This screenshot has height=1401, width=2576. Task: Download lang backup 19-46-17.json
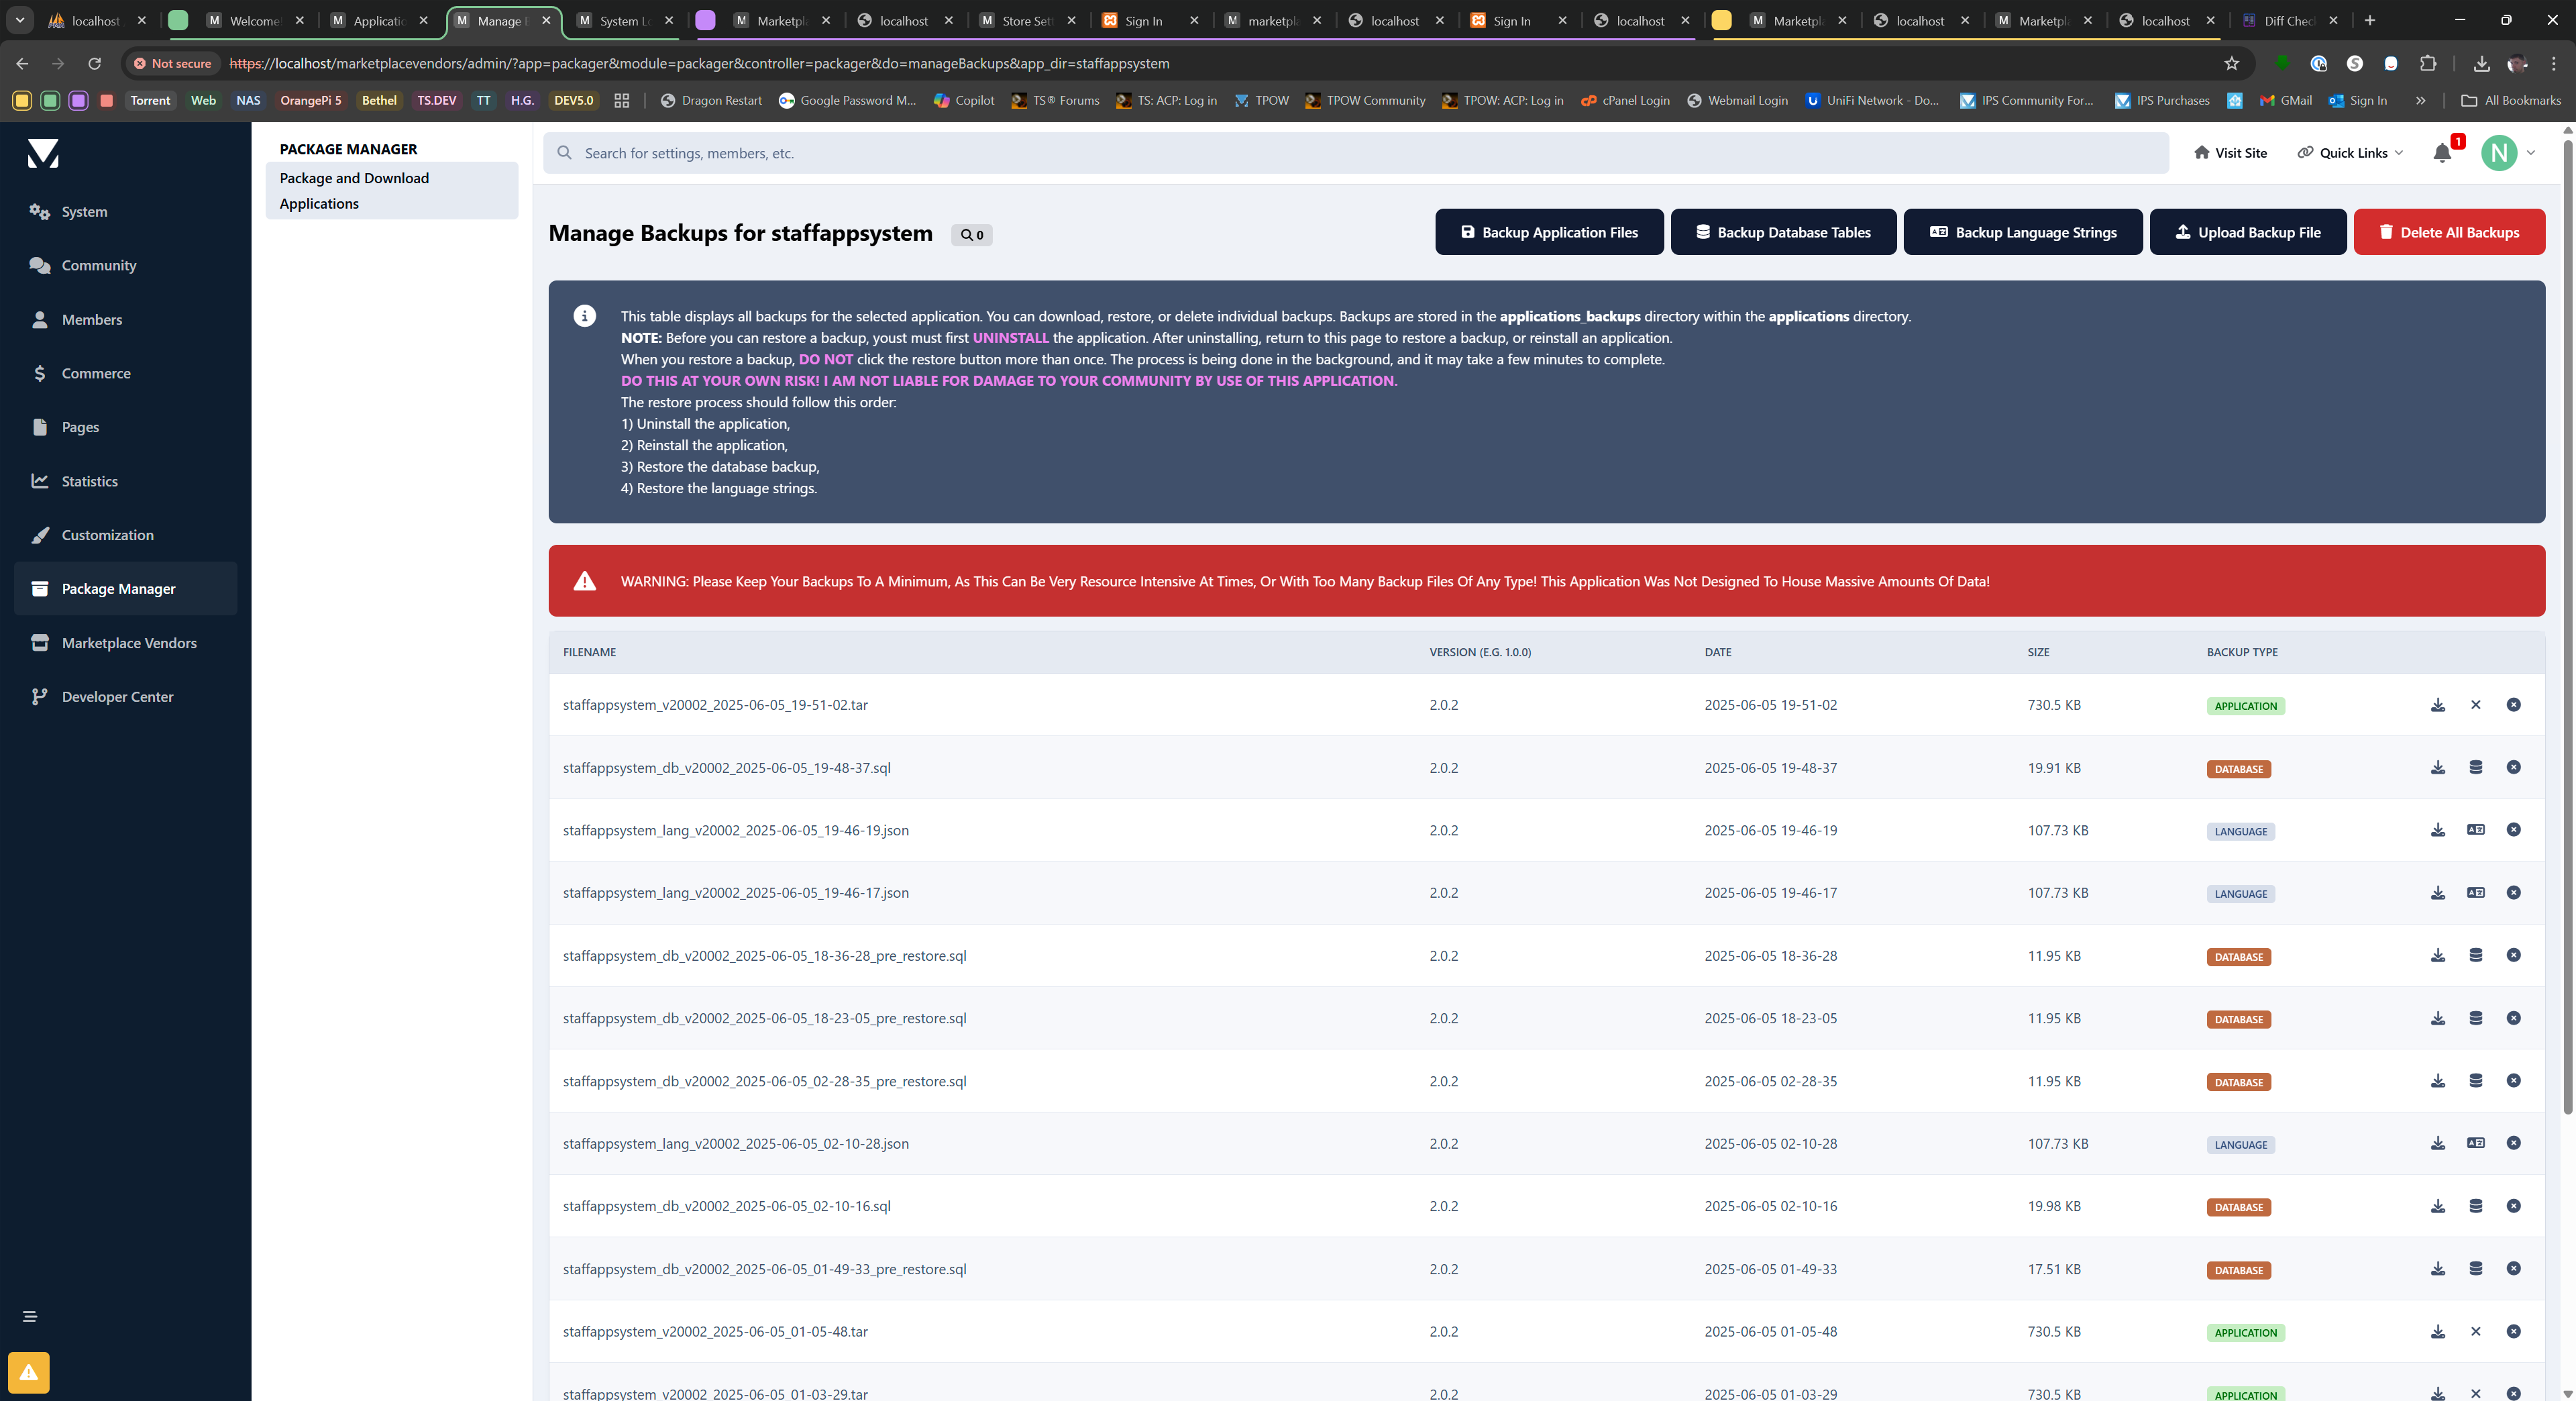(2438, 893)
